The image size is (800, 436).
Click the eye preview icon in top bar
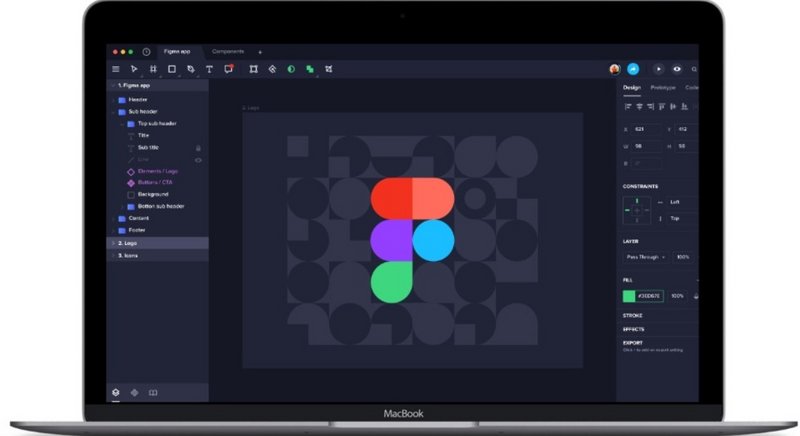(x=677, y=69)
